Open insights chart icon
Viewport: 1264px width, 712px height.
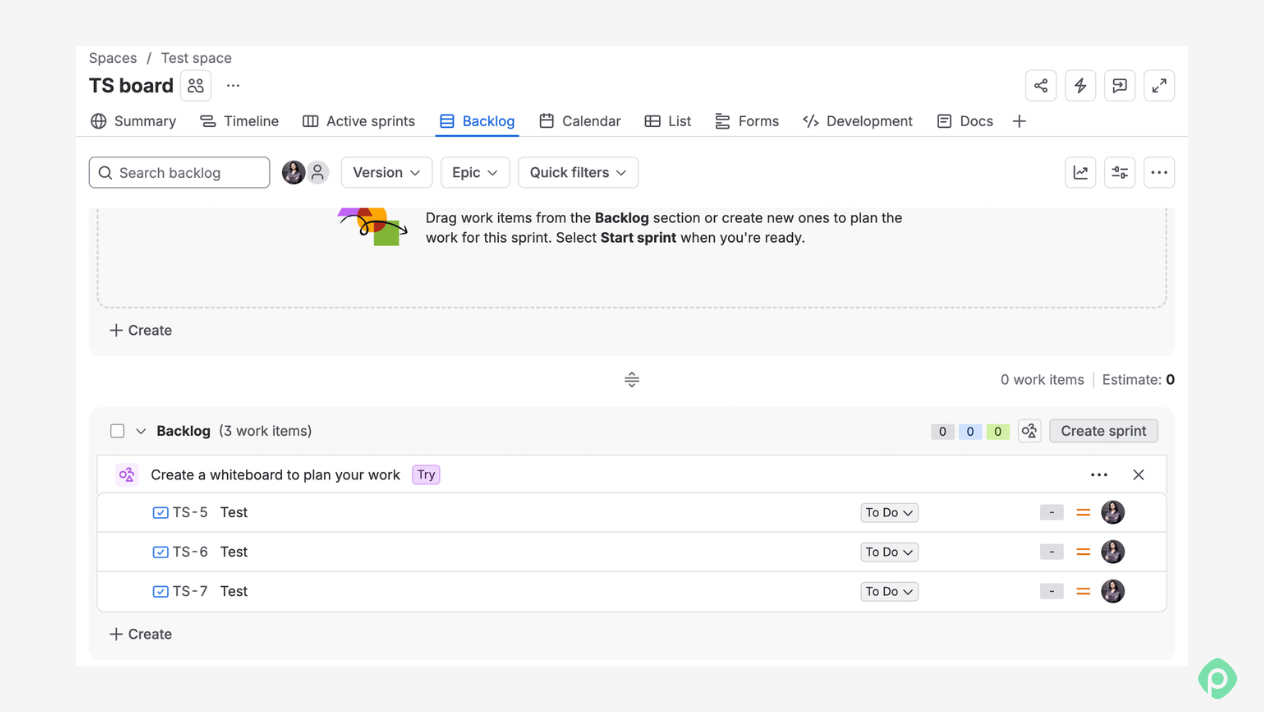1080,173
